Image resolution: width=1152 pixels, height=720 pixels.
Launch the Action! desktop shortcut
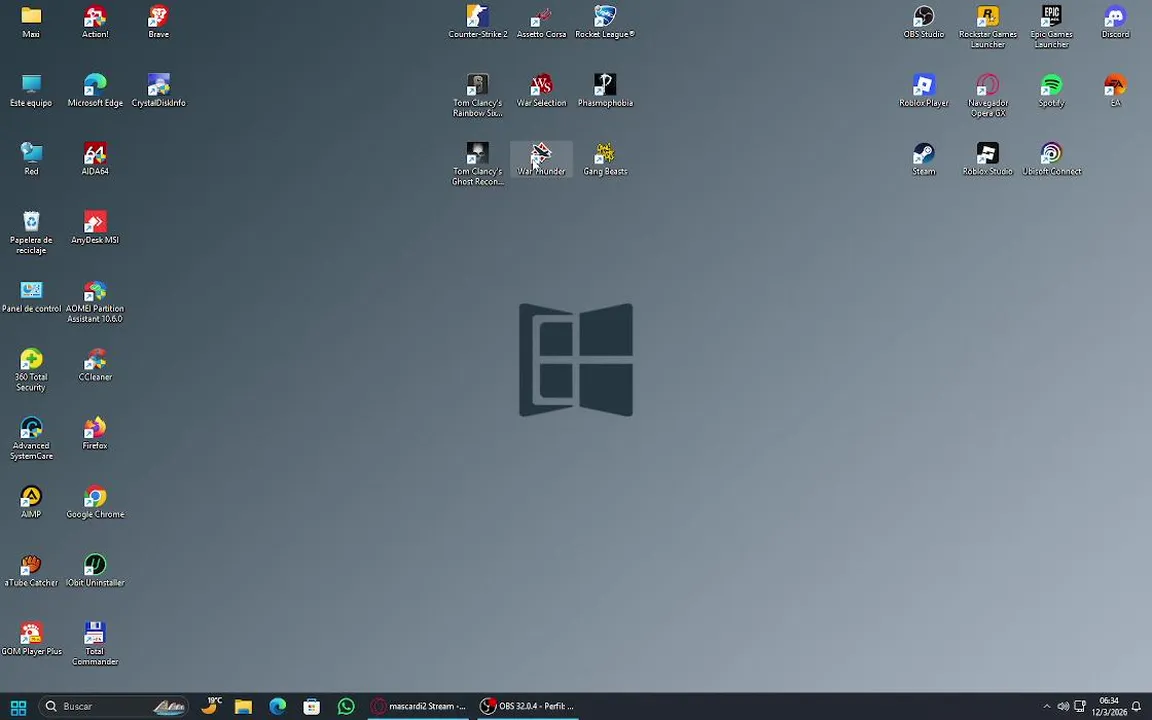point(95,21)
